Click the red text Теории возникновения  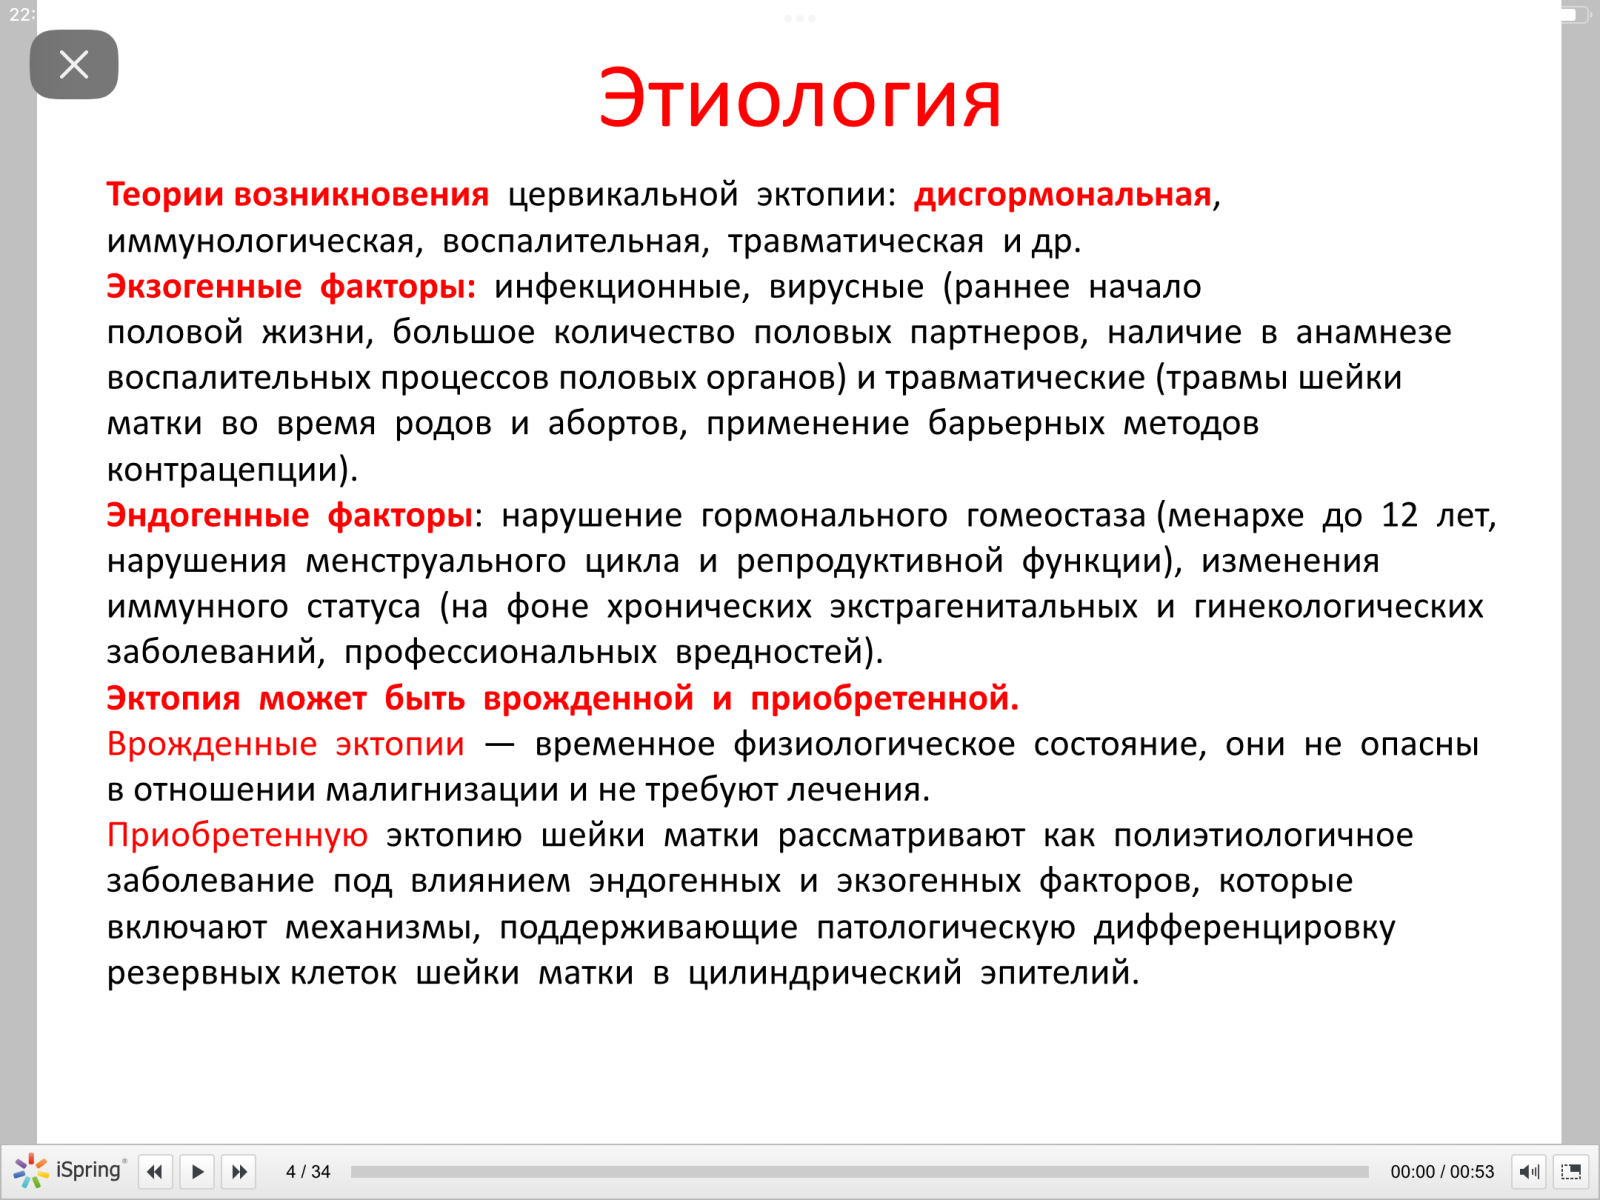(x=298, y=194)
